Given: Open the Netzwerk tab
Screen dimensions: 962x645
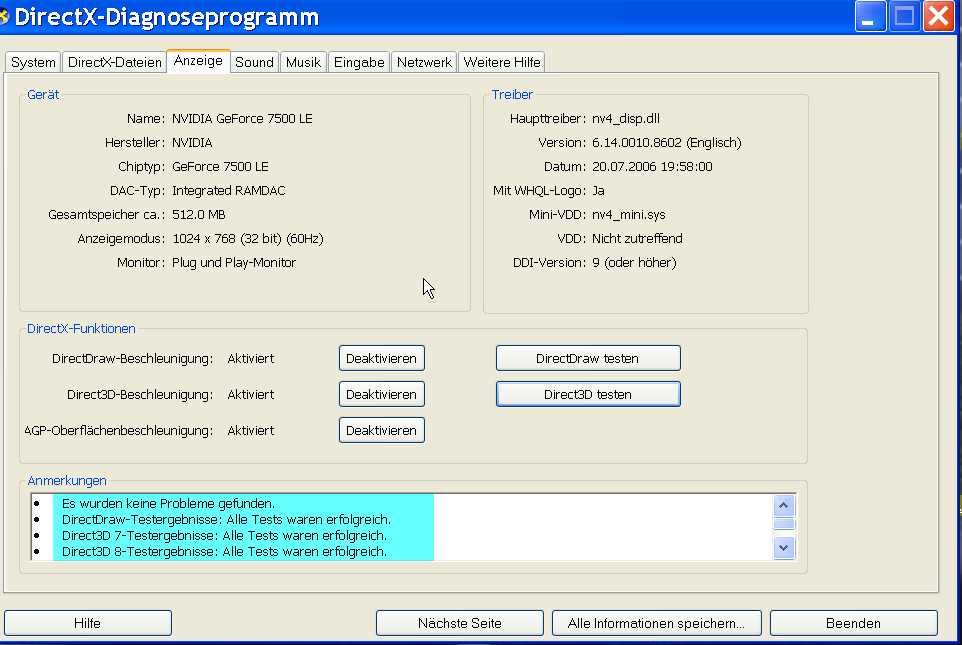Looking at the screenshot, I should pos(424,62).
